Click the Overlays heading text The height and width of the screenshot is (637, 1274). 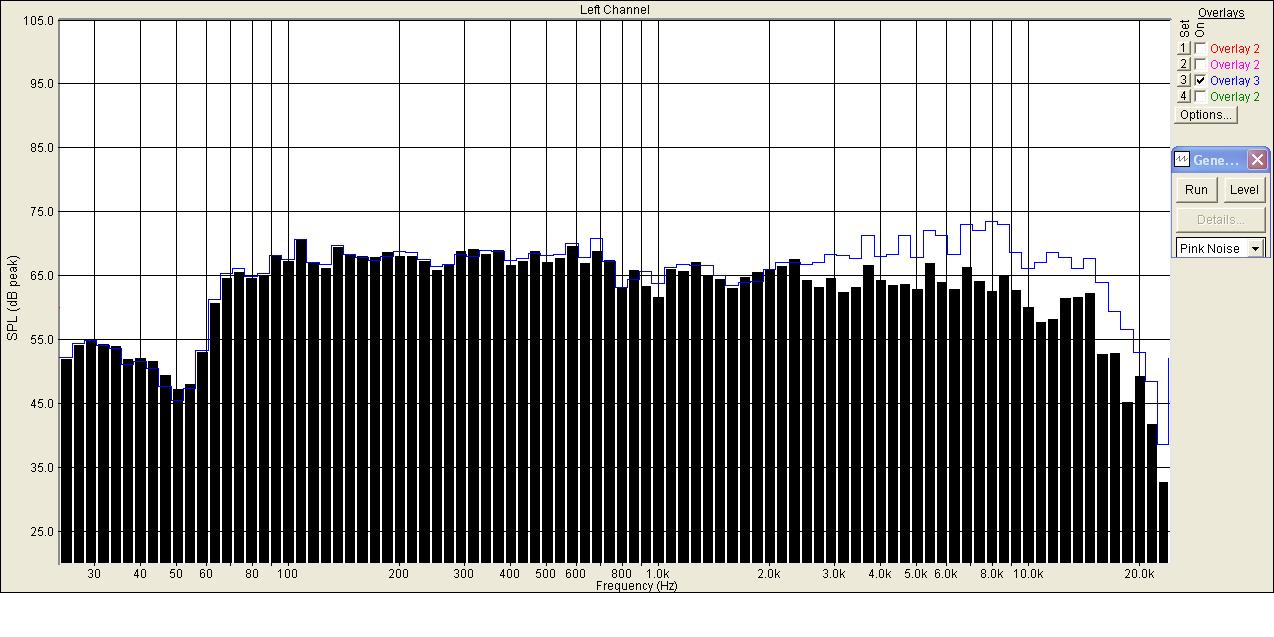(x=1222, y=13)
